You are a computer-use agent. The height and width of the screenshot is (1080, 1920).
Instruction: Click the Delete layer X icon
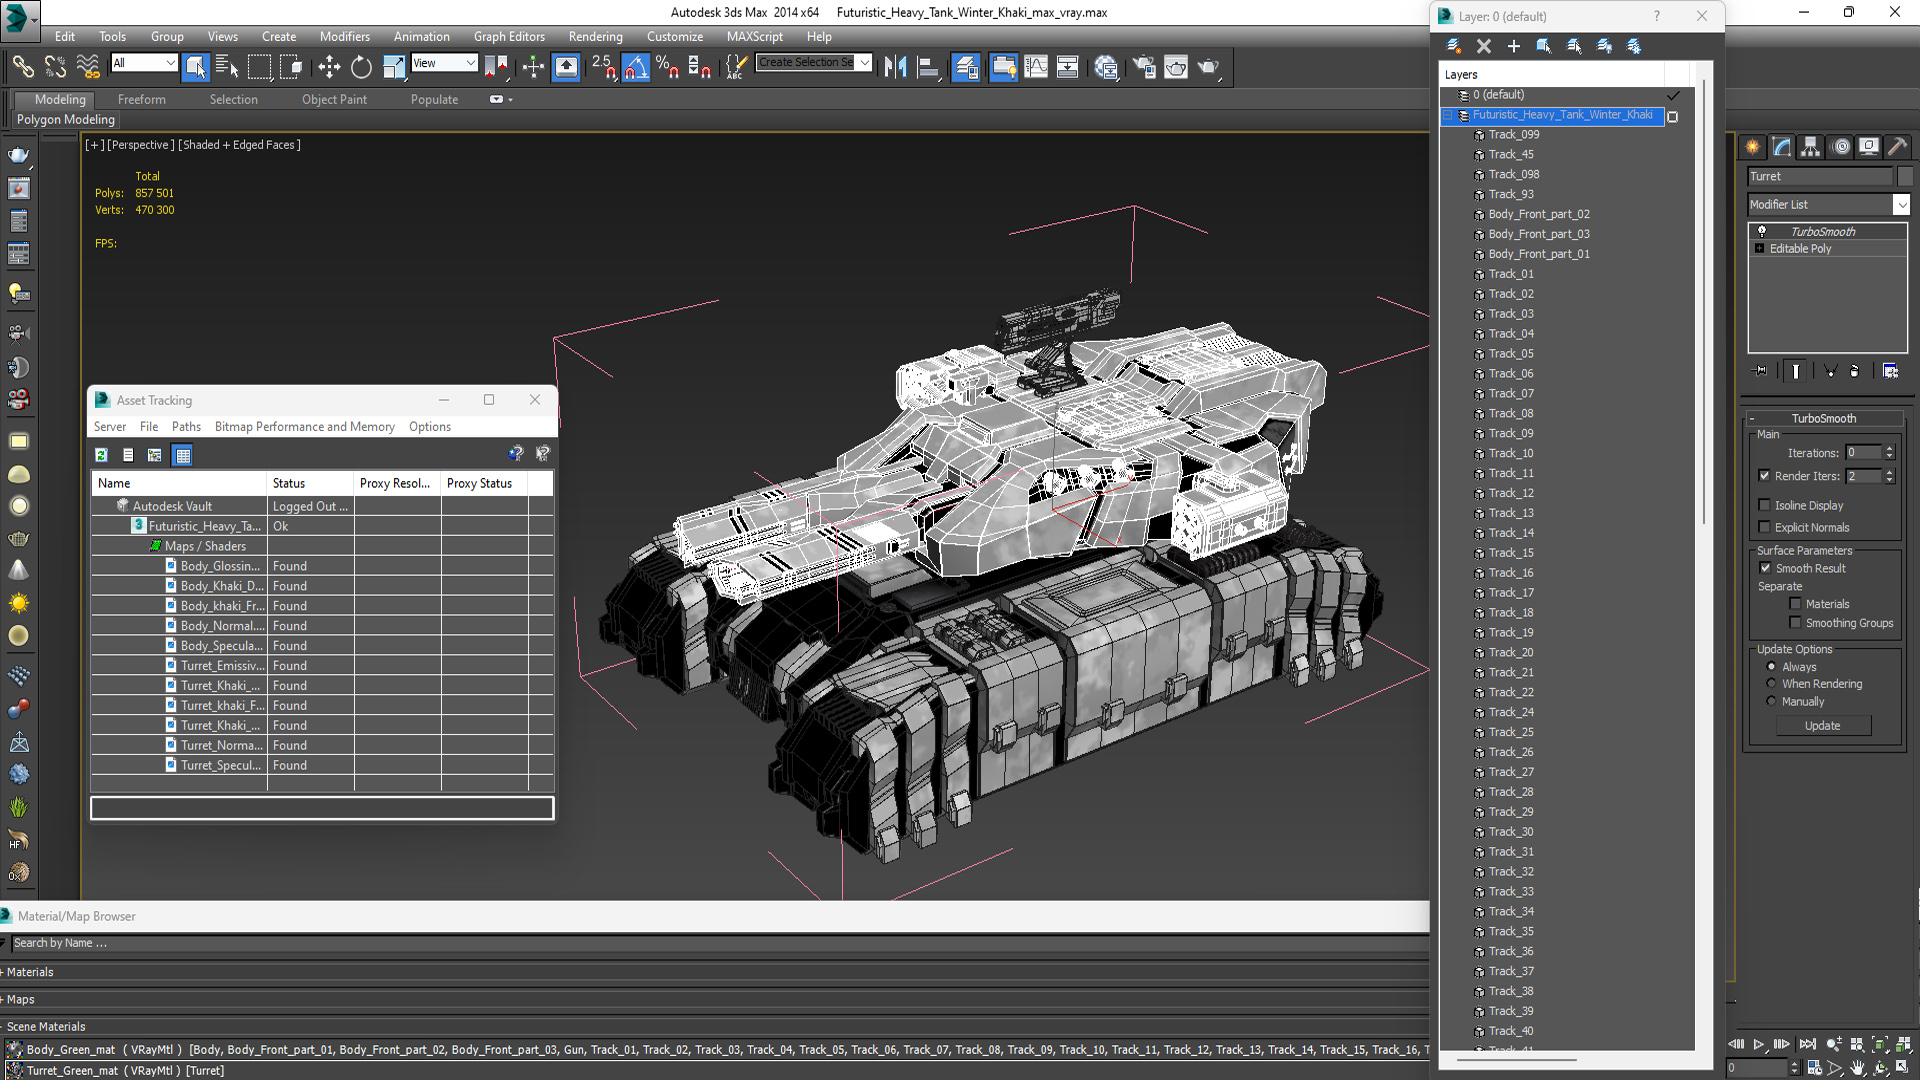click(1484, 46)
